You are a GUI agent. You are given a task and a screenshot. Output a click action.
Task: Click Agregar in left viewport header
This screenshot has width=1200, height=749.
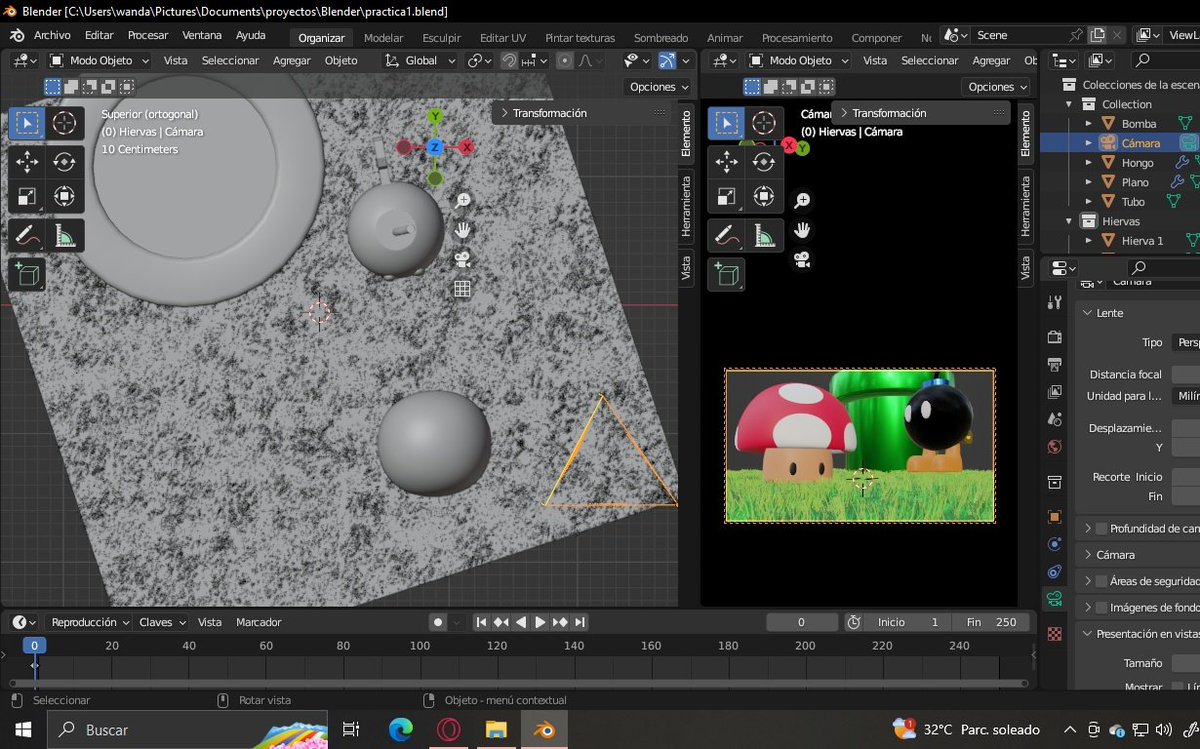(292, 61)
